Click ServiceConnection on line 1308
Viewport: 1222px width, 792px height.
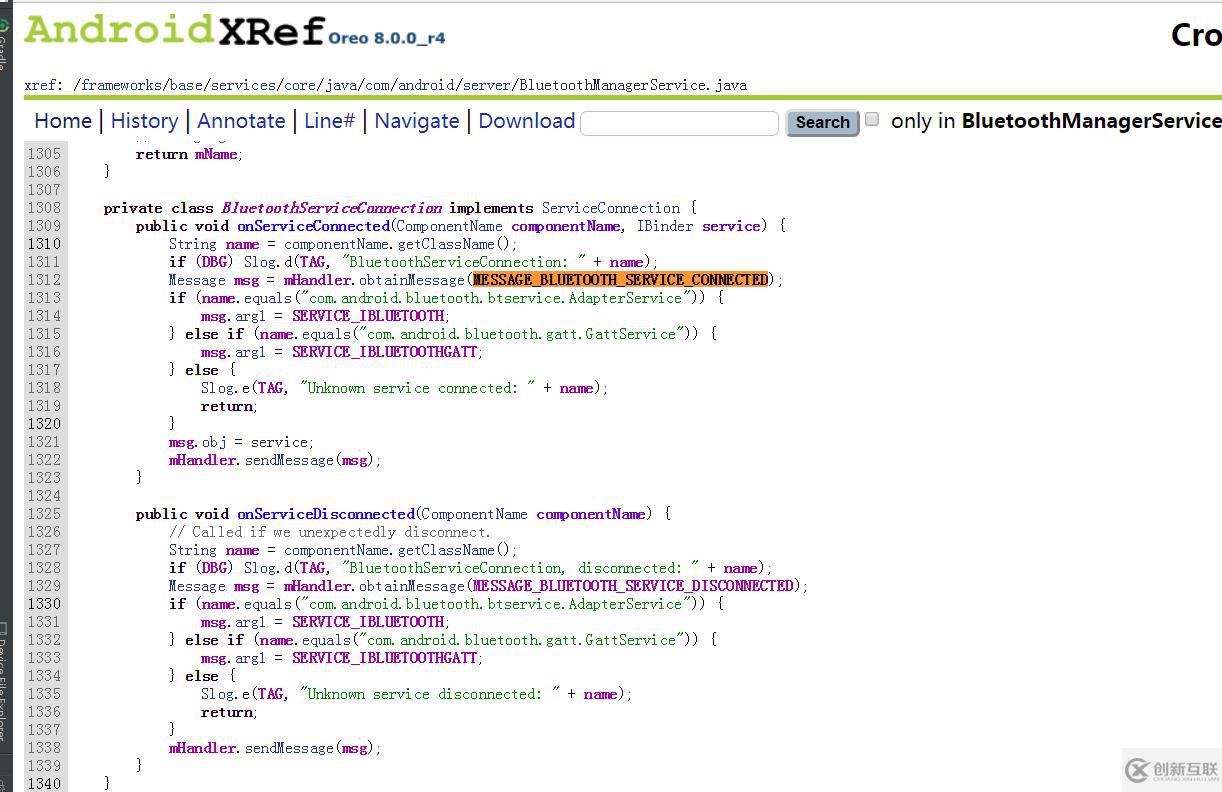coord(611,208)
